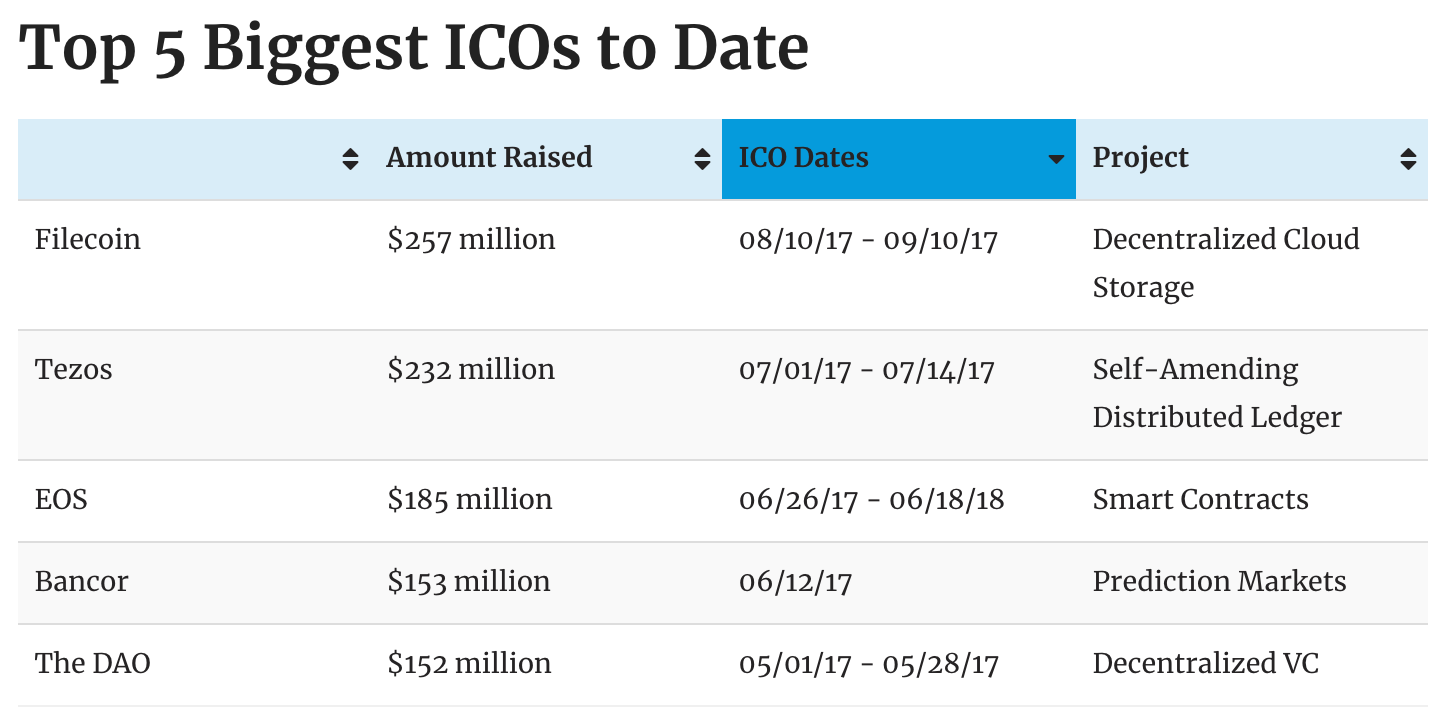Screen dimensions: 1450x726
Task: Click the $232 million amount cell
Action: click(x=471, y=370)
